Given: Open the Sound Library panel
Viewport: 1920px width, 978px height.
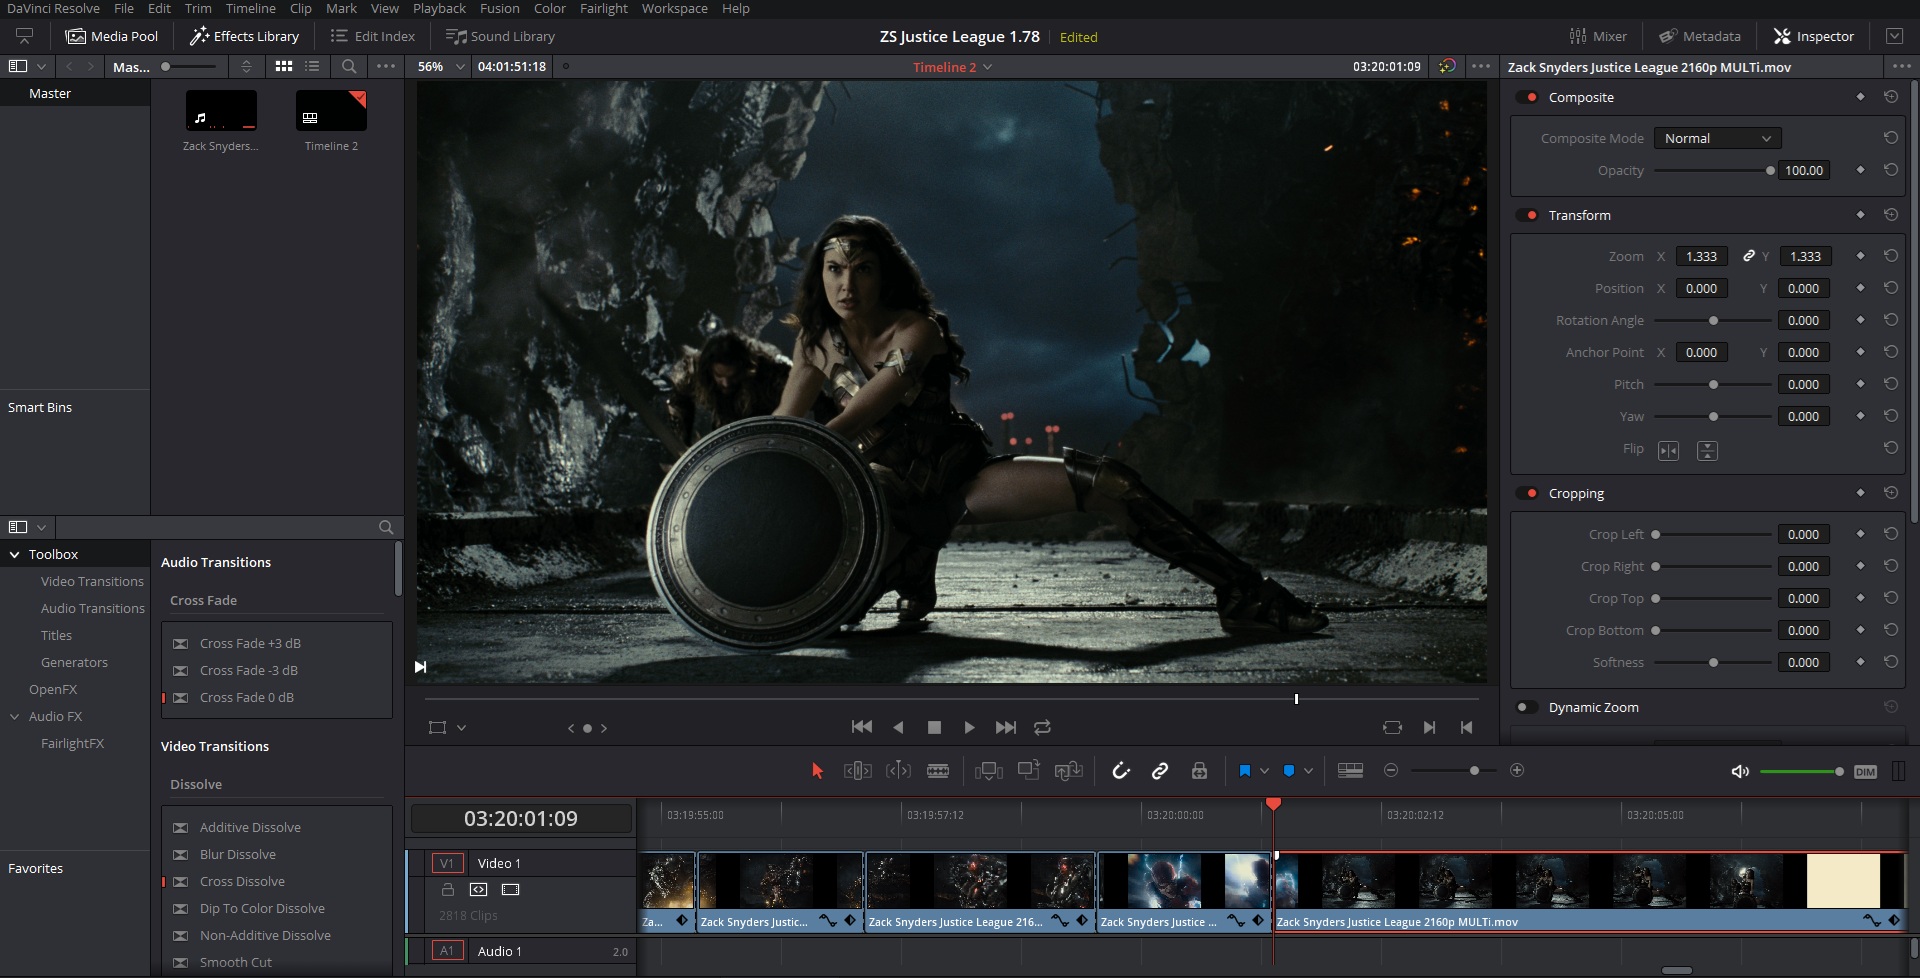Looking at the screenshot, I should 500,36.
